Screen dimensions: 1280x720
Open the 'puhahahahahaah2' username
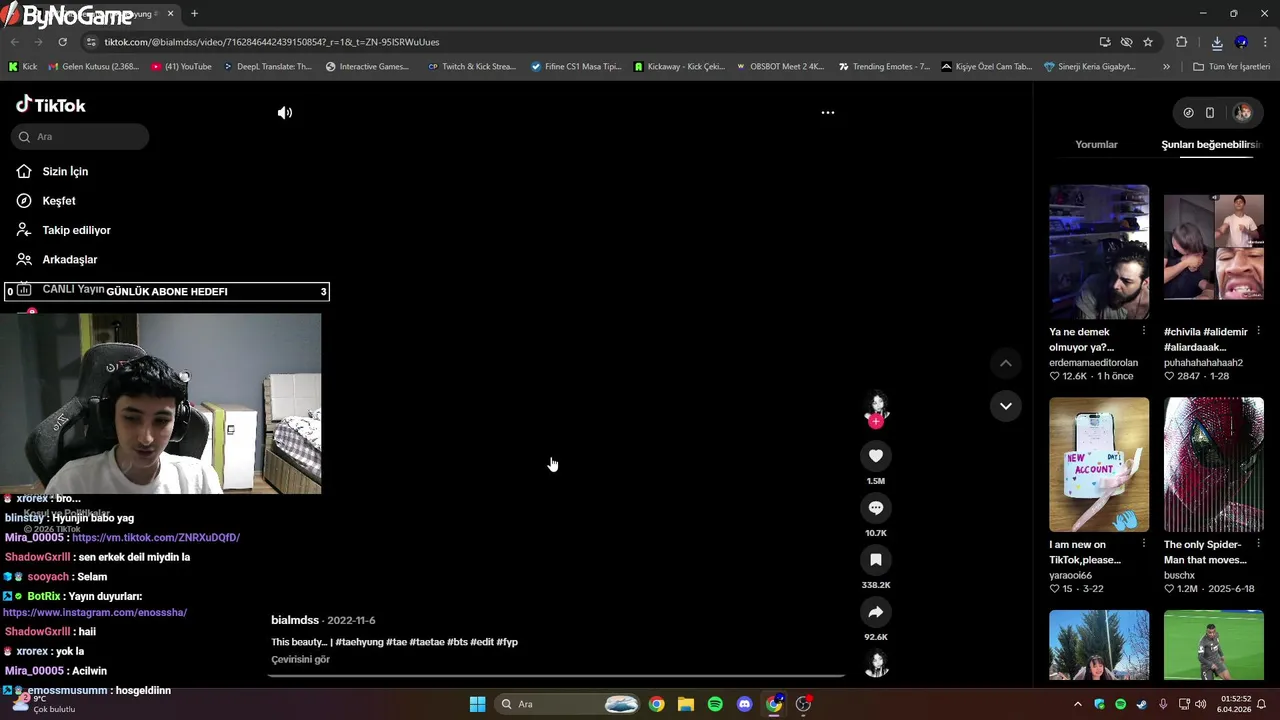tap(1203, 363)
